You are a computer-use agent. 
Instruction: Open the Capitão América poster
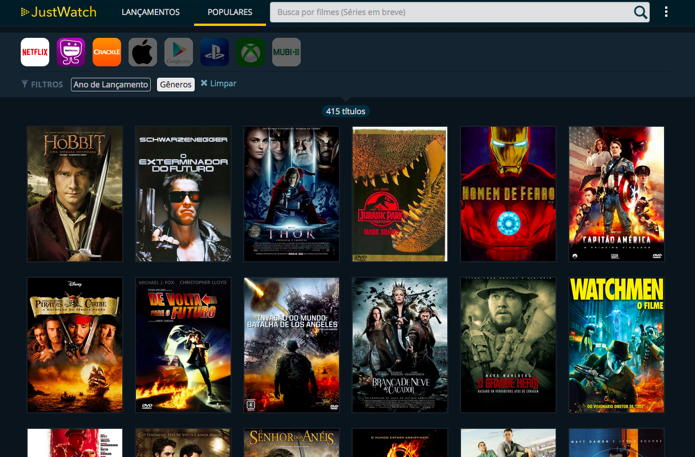[617, 194]
